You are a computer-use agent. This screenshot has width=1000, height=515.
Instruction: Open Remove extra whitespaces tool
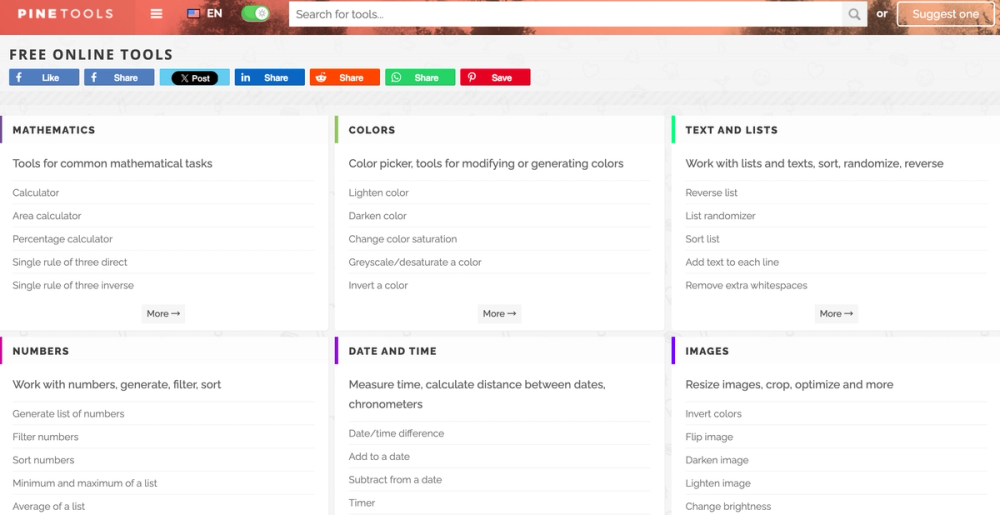click(x=746, y=286)
